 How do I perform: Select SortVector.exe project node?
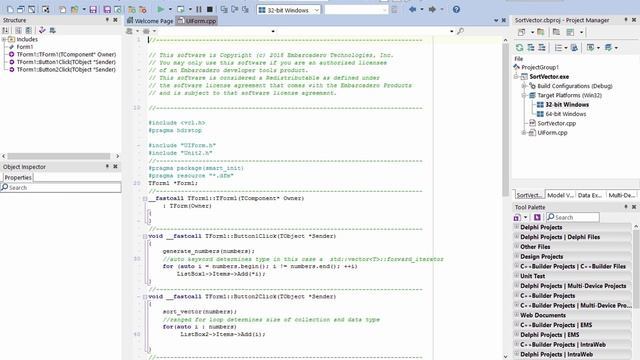(x=549, y=76)
